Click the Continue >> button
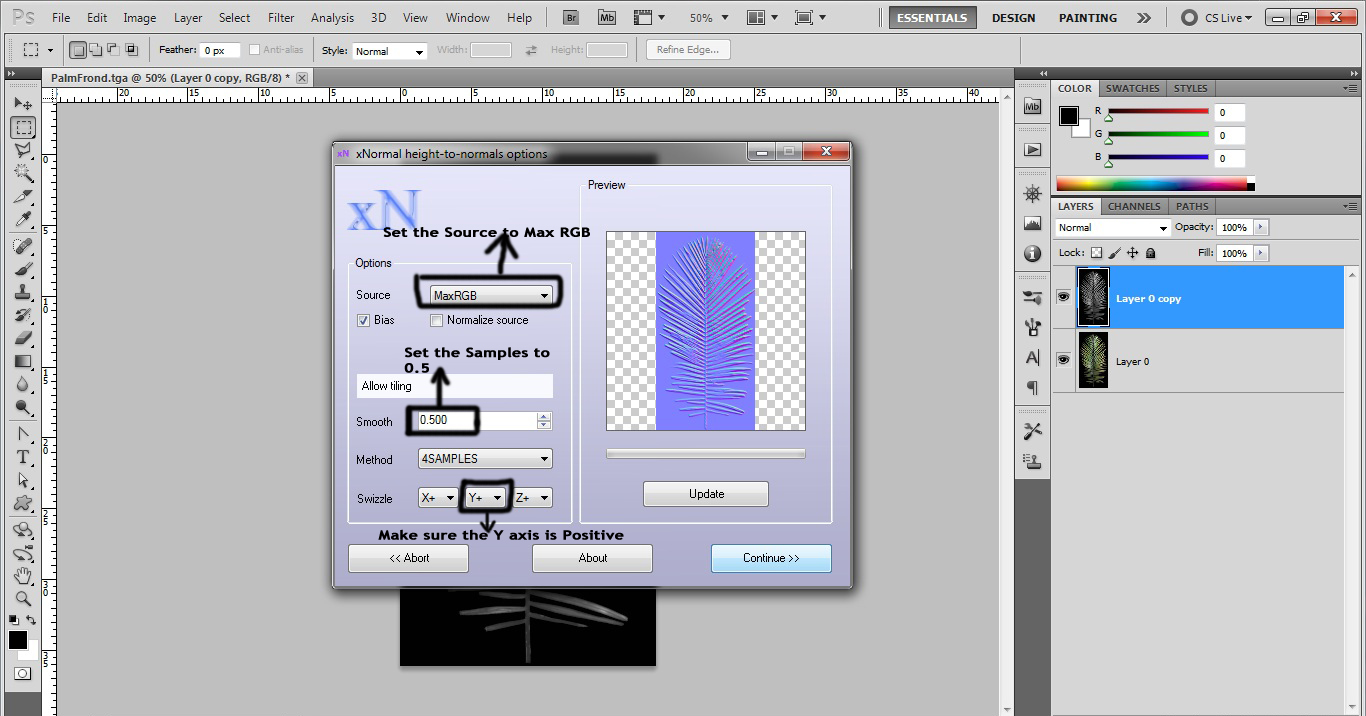1366x716 pixels. pyautogui.click(x=771, y=558)
